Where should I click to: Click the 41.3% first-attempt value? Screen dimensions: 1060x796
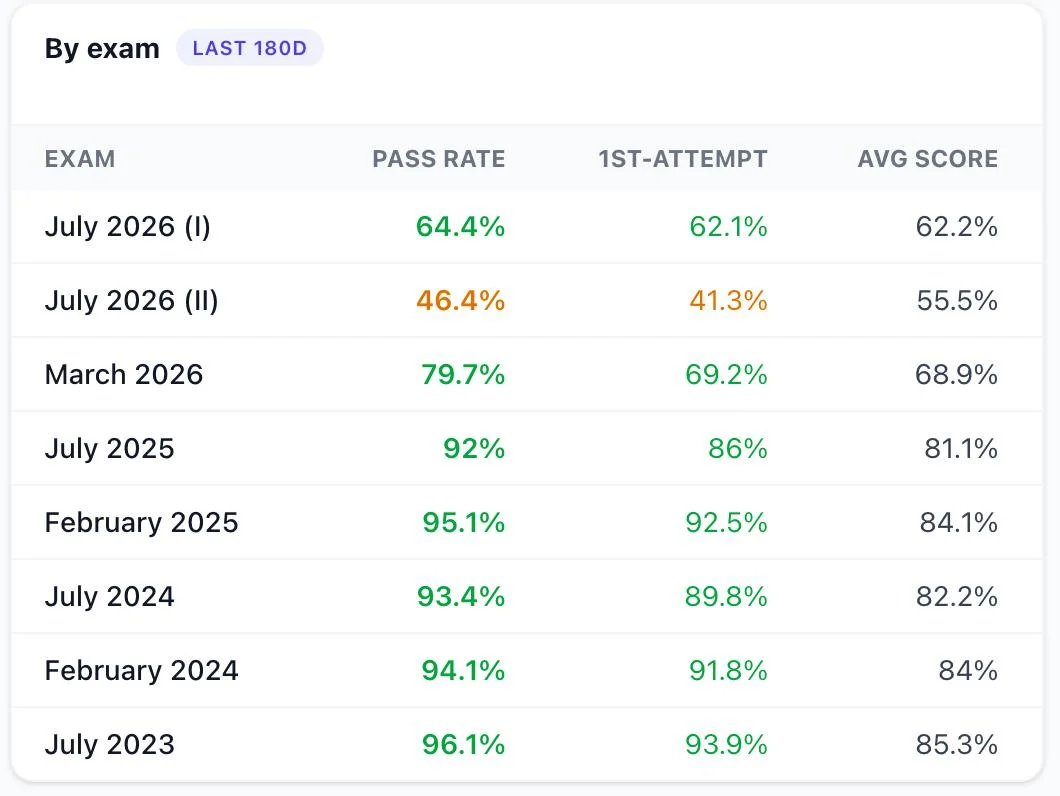(728, 300)
